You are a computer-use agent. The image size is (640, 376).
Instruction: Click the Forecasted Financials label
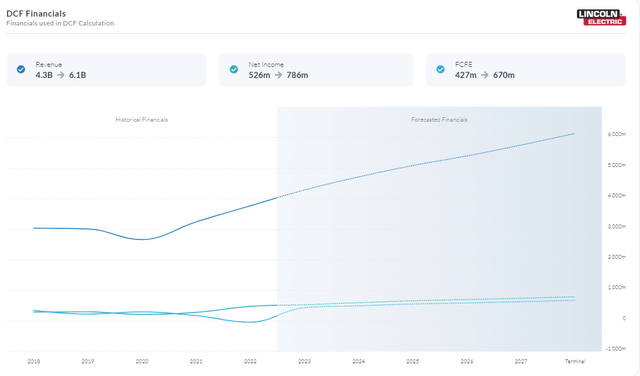click(439, 120)
